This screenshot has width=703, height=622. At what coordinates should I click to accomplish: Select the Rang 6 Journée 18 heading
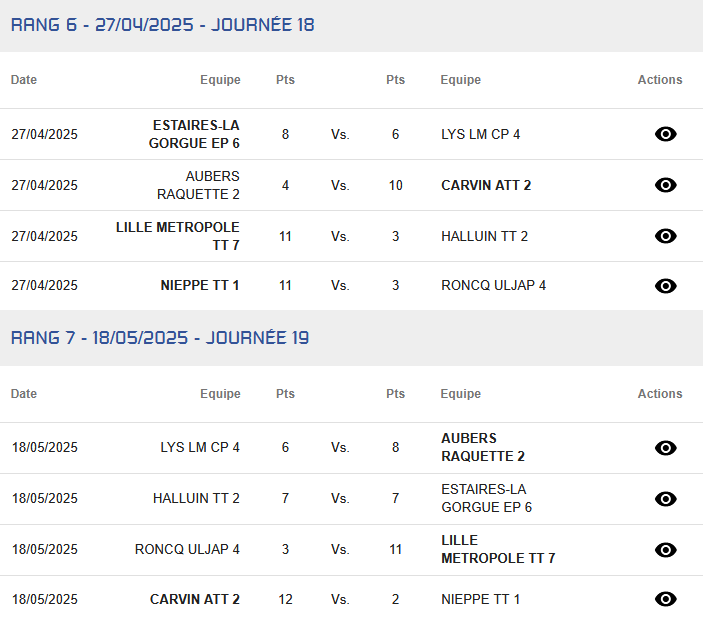pos(162,25)
